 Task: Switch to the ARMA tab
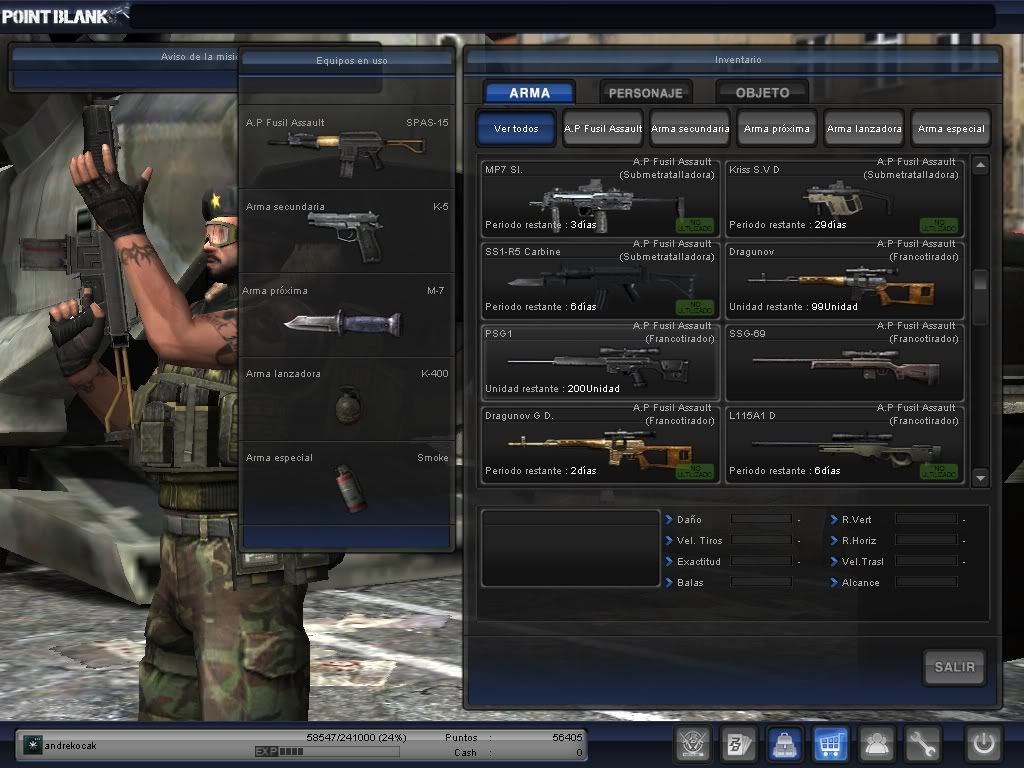click(530, 93)
